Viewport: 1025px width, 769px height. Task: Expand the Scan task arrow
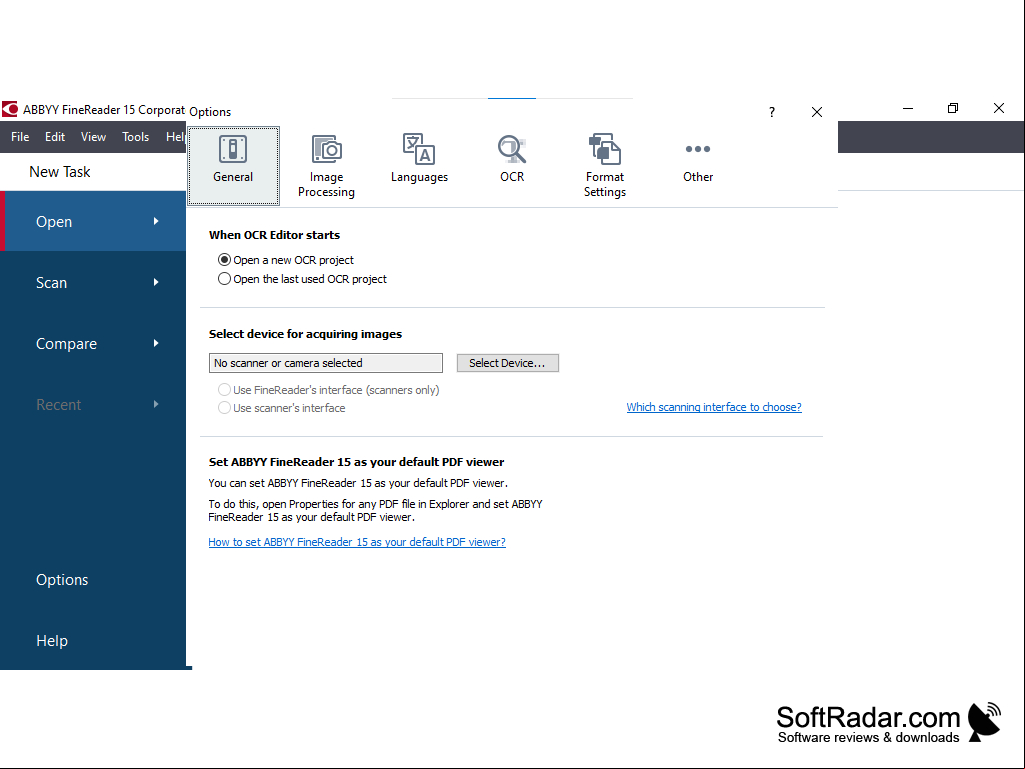pyautogui.click(x=156, y=282)
